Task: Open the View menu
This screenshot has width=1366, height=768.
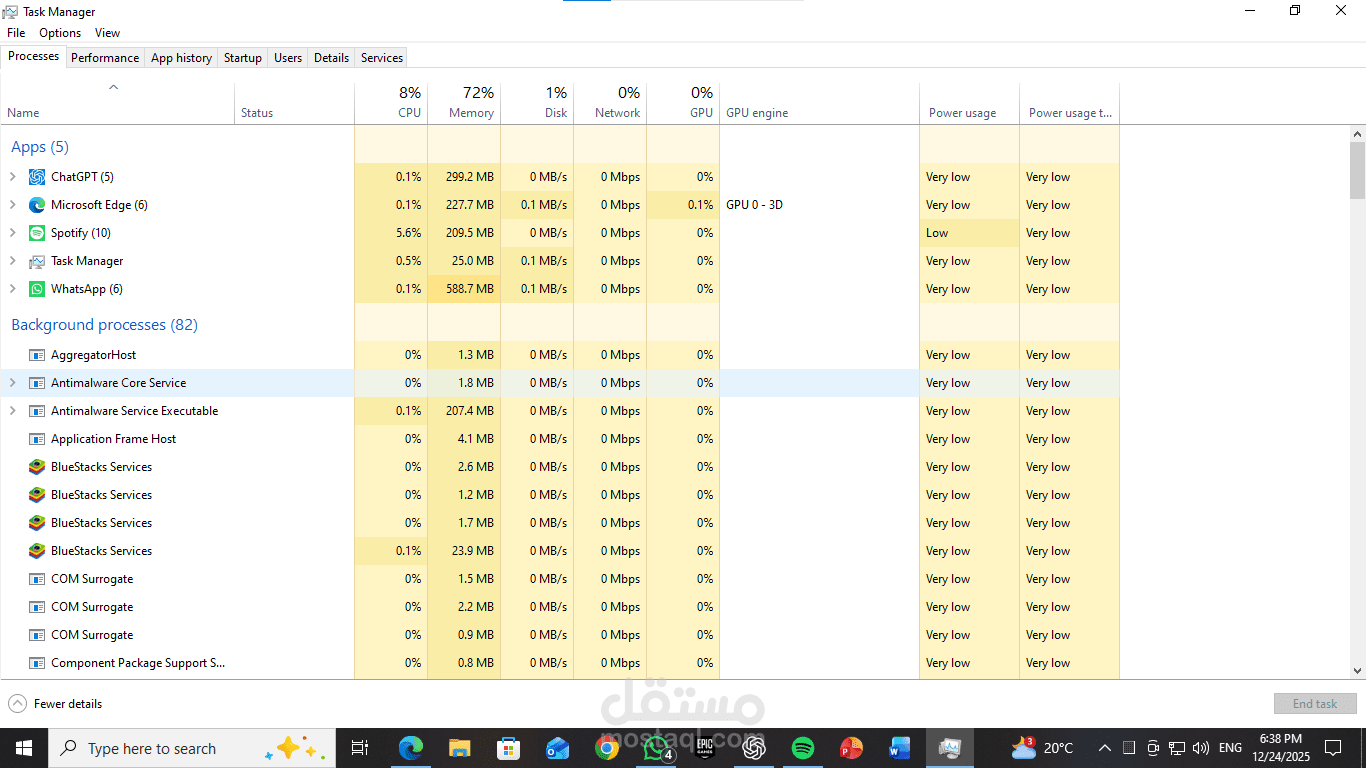Action: click(107, 33)
